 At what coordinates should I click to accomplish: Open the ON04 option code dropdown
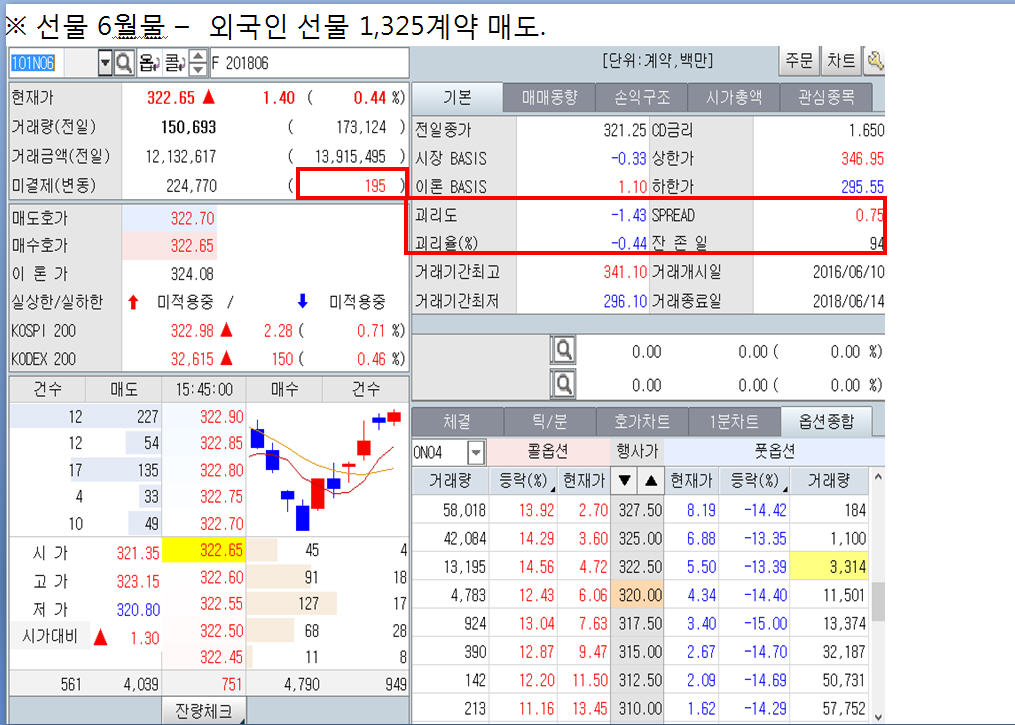point(475,452)
